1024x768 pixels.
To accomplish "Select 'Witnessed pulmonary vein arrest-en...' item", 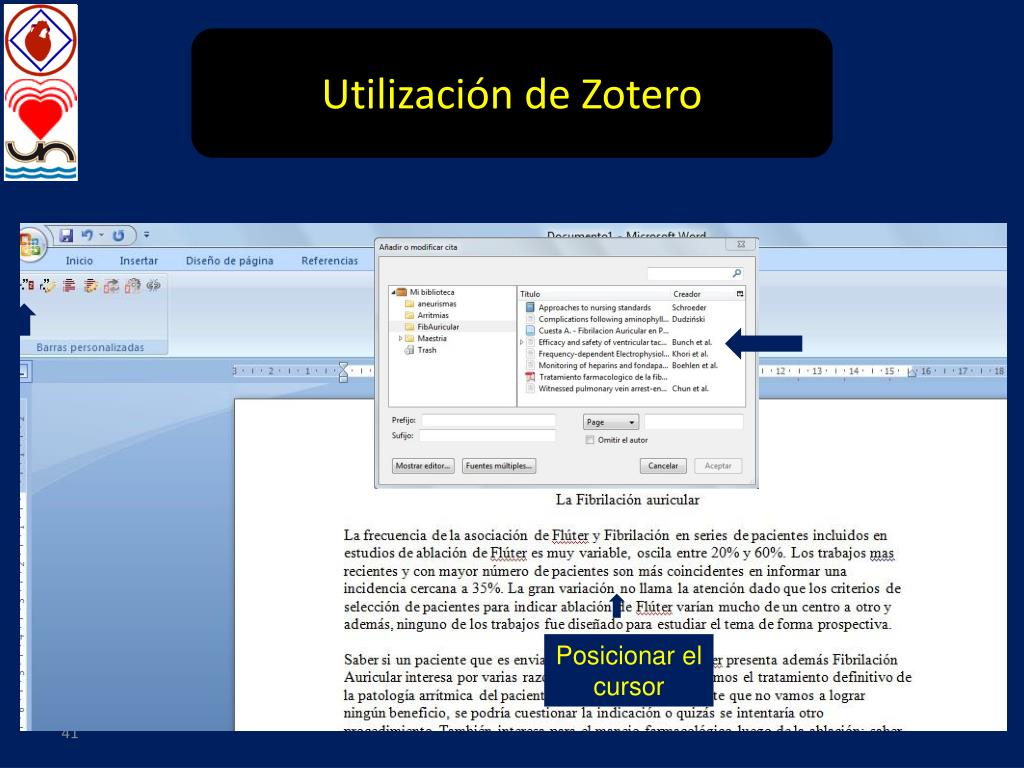I will pos(632,389).
